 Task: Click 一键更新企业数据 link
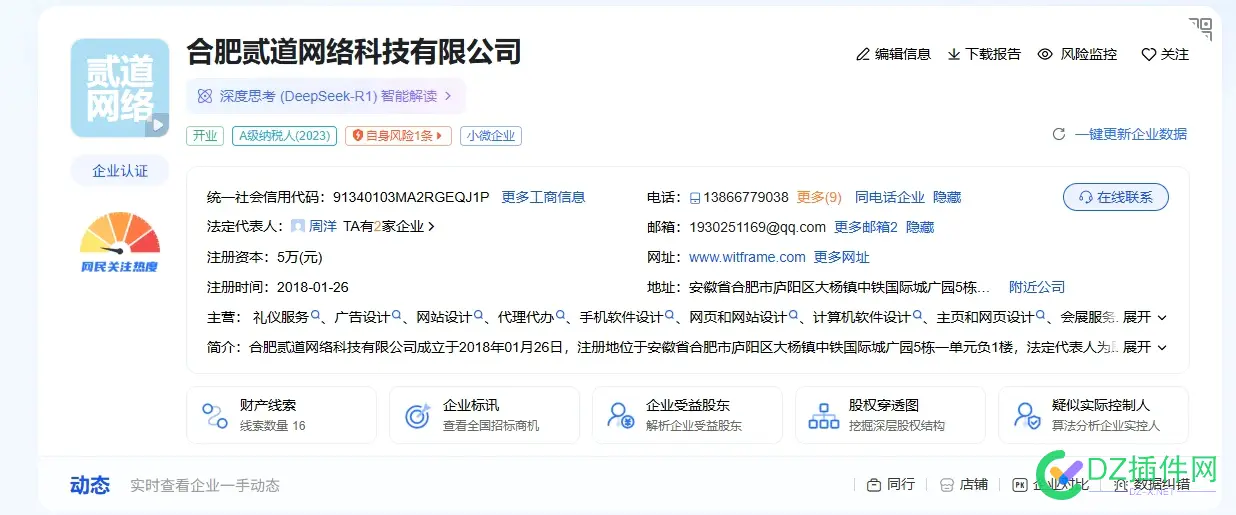click(1131, 134)
